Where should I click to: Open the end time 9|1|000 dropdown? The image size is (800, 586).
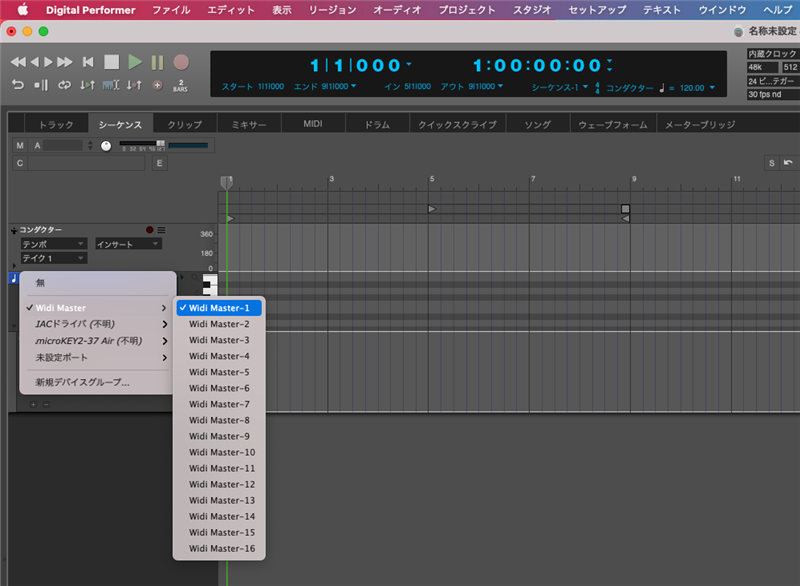click(x=354, y=86)
